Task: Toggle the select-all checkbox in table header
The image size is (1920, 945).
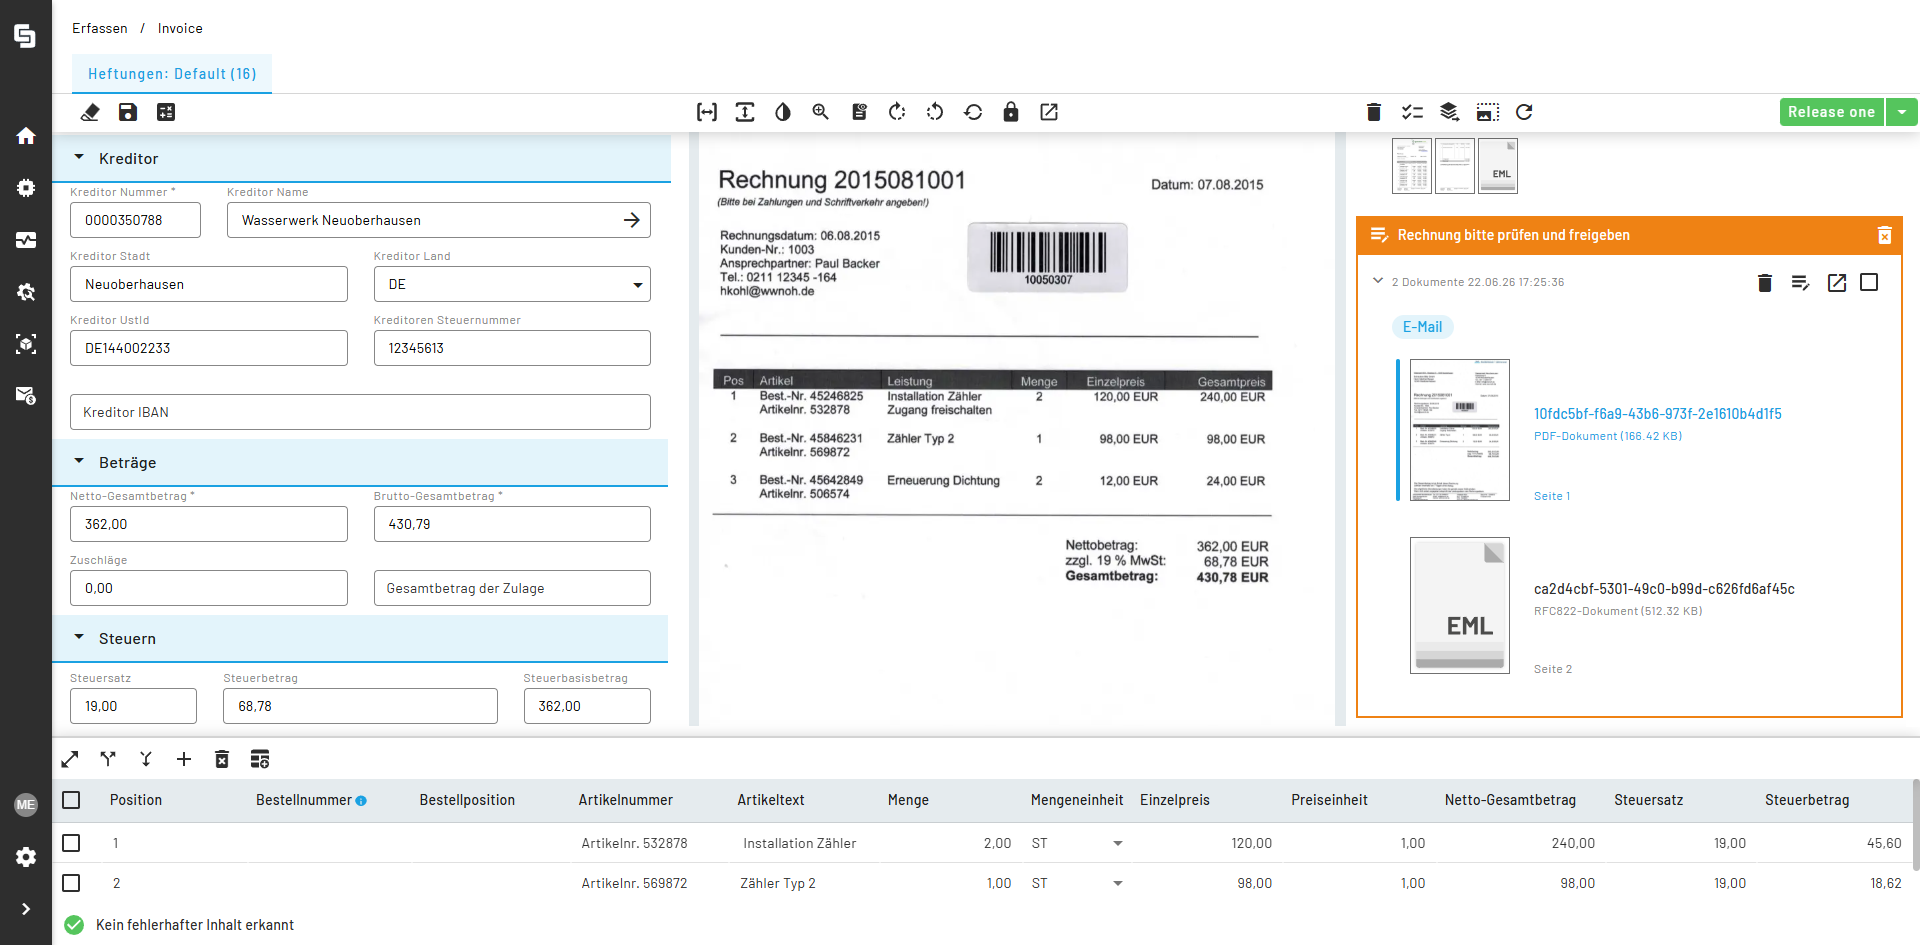Action: pyautogui.click(x=71, y=800)
